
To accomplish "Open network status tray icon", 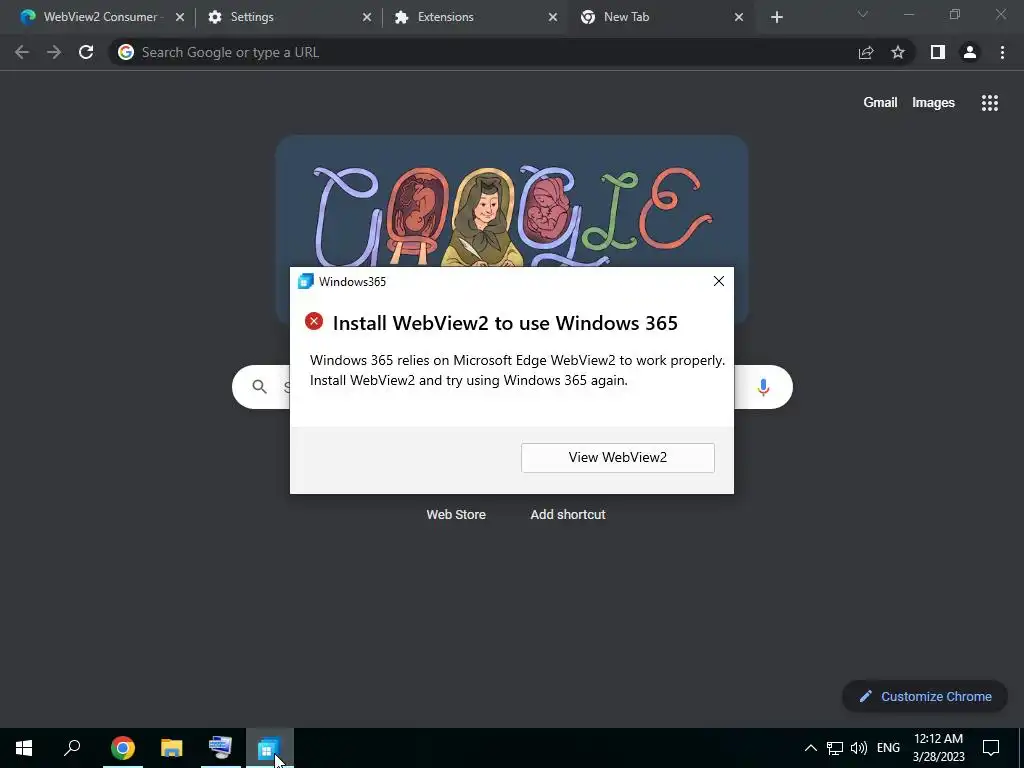I will (x=835, y=748).
